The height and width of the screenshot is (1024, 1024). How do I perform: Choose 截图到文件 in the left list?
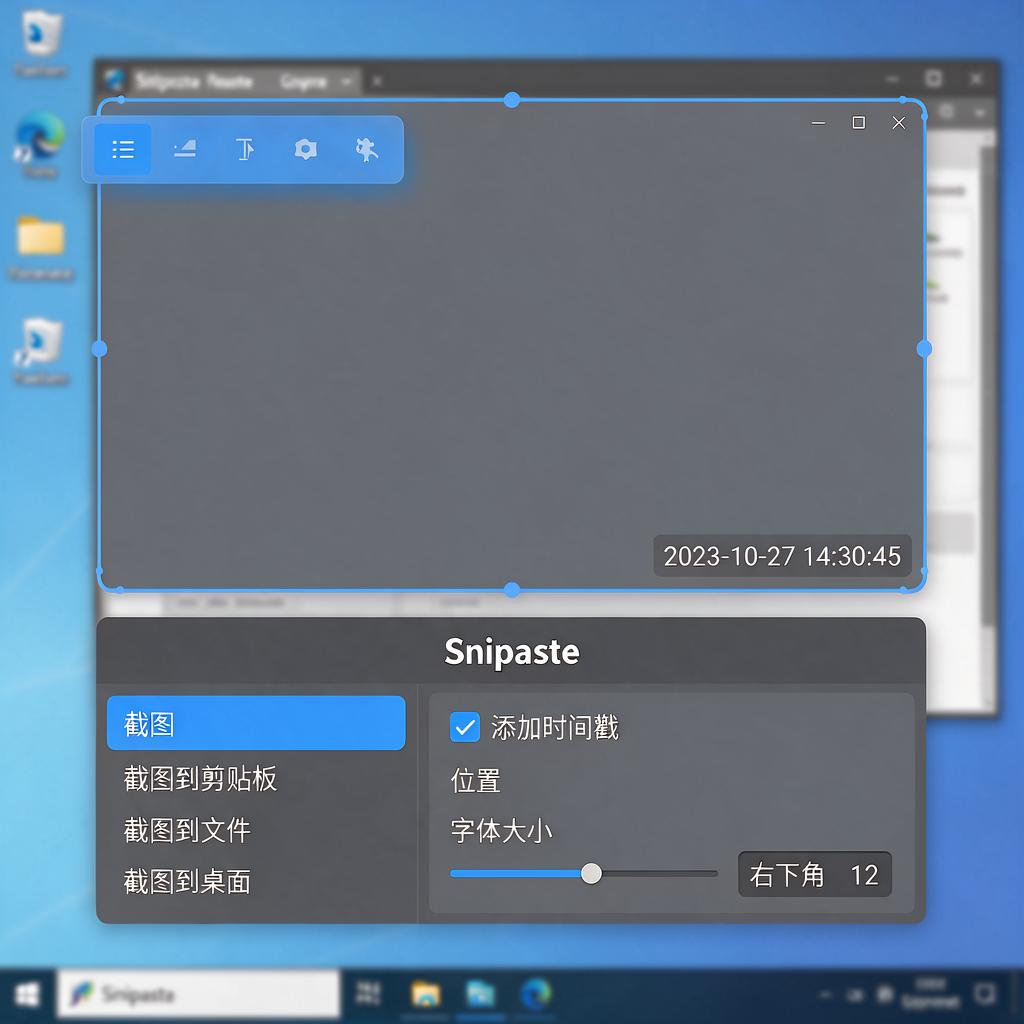click(187, 830)
